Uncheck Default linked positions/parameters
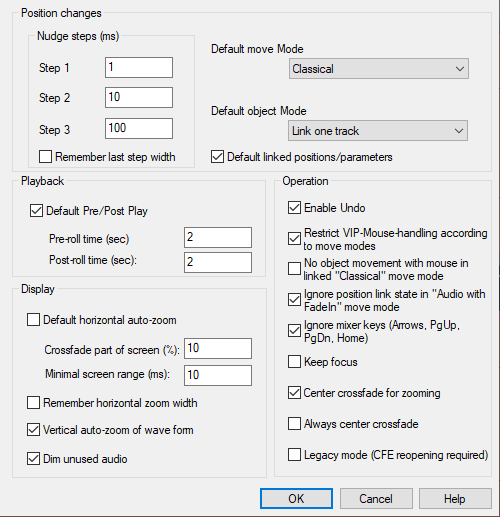The width and height of the screenshot is (500, 517). coord(217,157)
